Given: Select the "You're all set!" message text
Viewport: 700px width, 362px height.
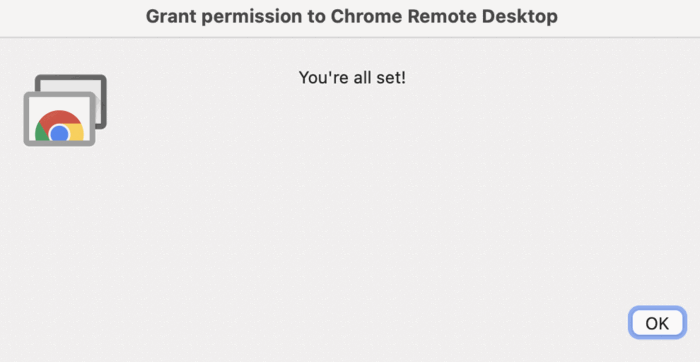Looking at the screenshot, I should 352,78.
